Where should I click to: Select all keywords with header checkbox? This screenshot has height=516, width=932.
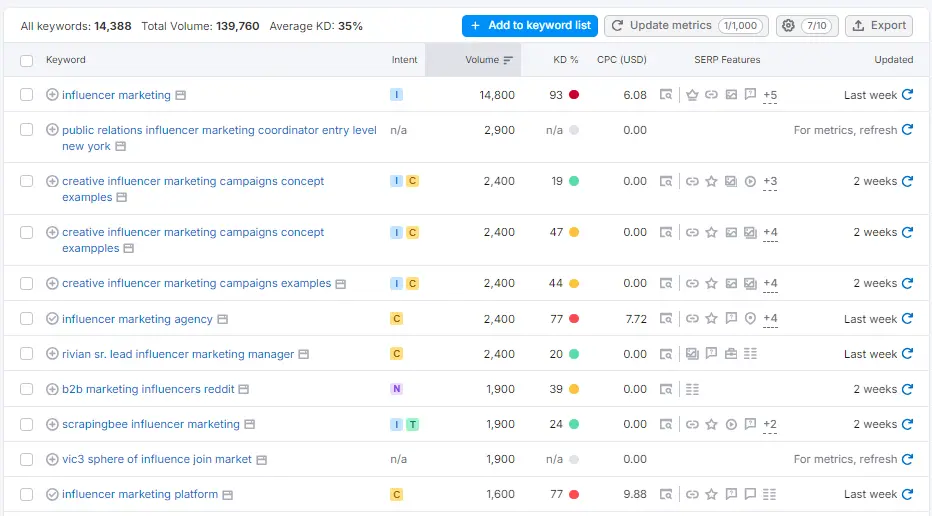click(x=27, y=60)
